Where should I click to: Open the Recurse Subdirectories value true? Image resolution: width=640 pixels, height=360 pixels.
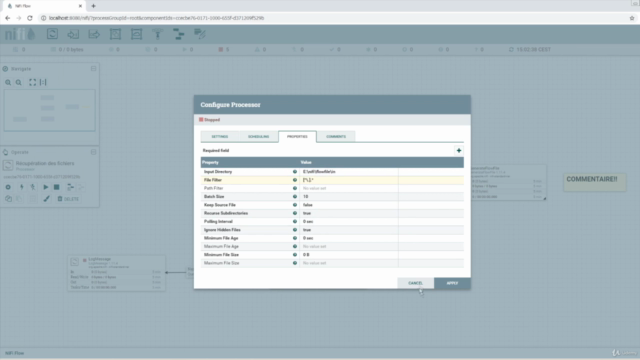[x=349, y=213]
